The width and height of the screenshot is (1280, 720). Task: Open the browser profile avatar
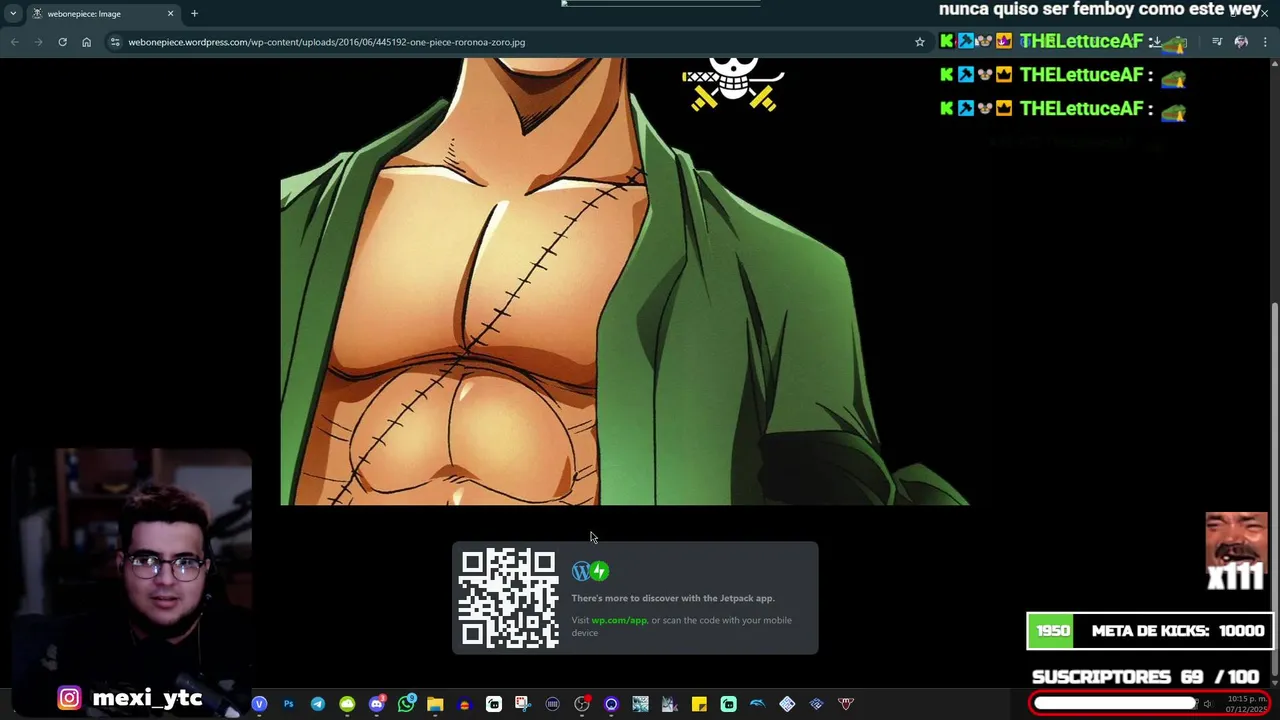[1241, 42]
